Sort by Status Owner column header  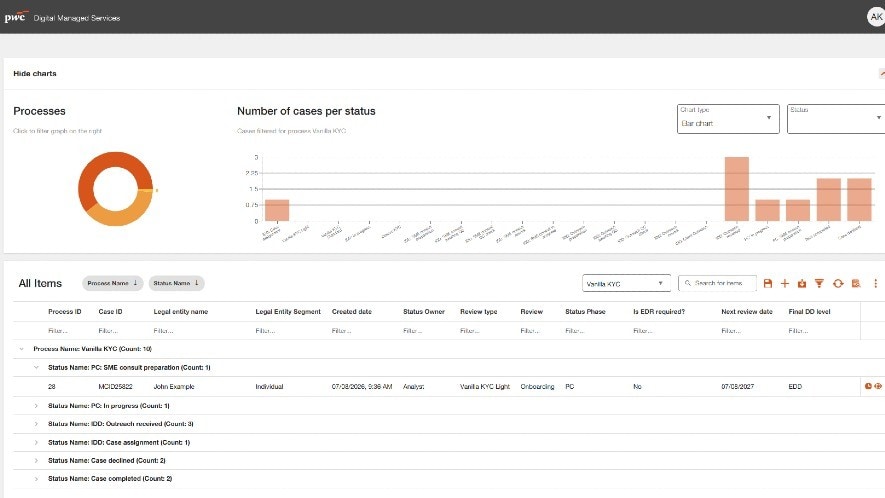(424, 312)
